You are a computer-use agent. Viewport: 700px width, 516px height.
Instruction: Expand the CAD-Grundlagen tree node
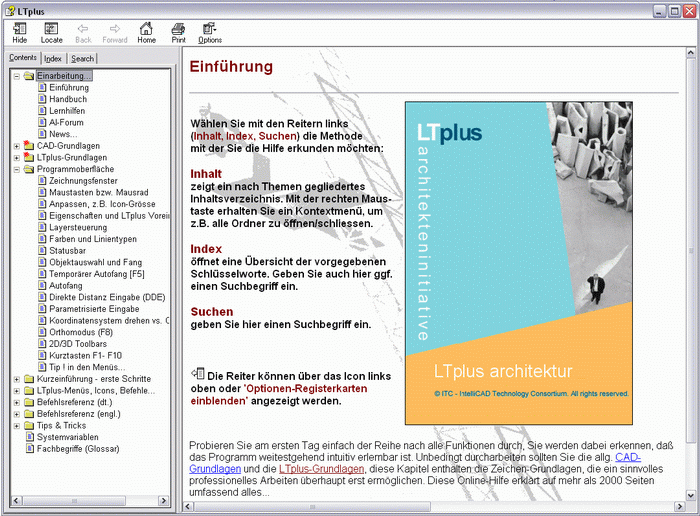pyautogui.click(x=17, y=146)
